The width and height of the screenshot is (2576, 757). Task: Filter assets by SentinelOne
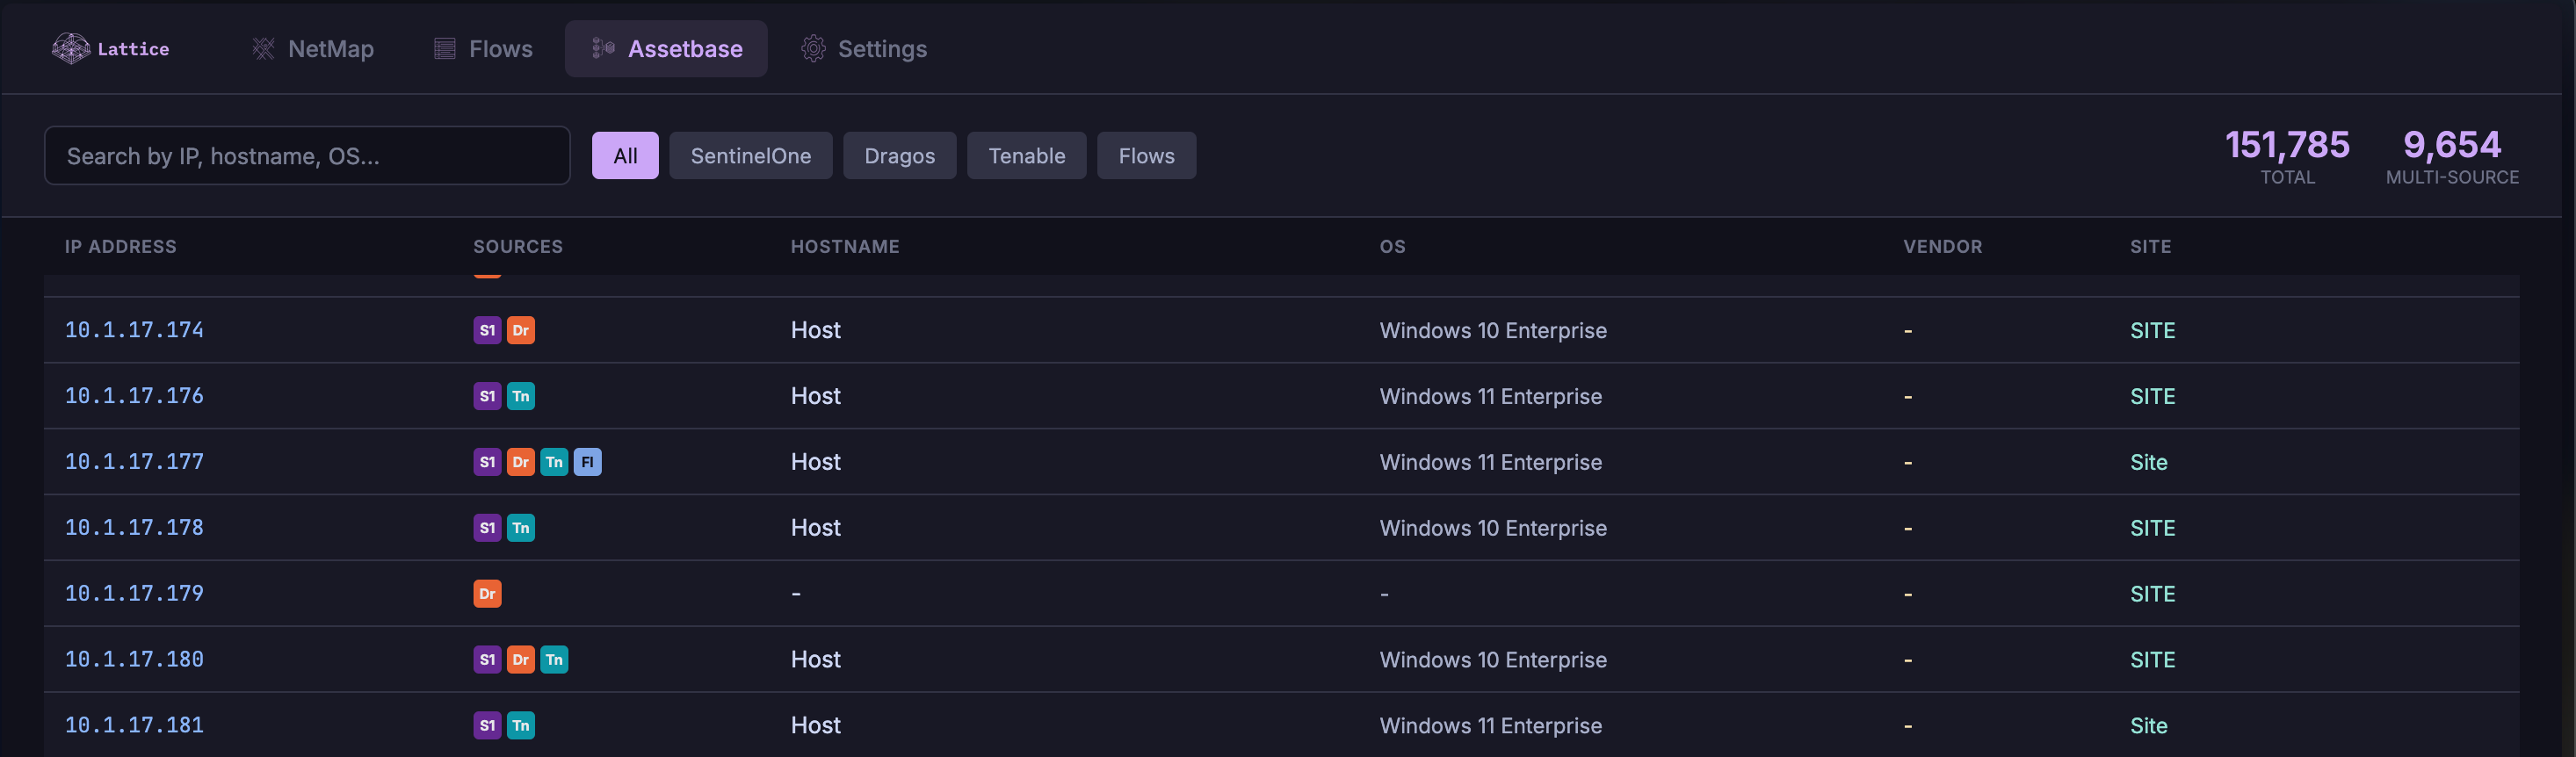click(750, 156)
